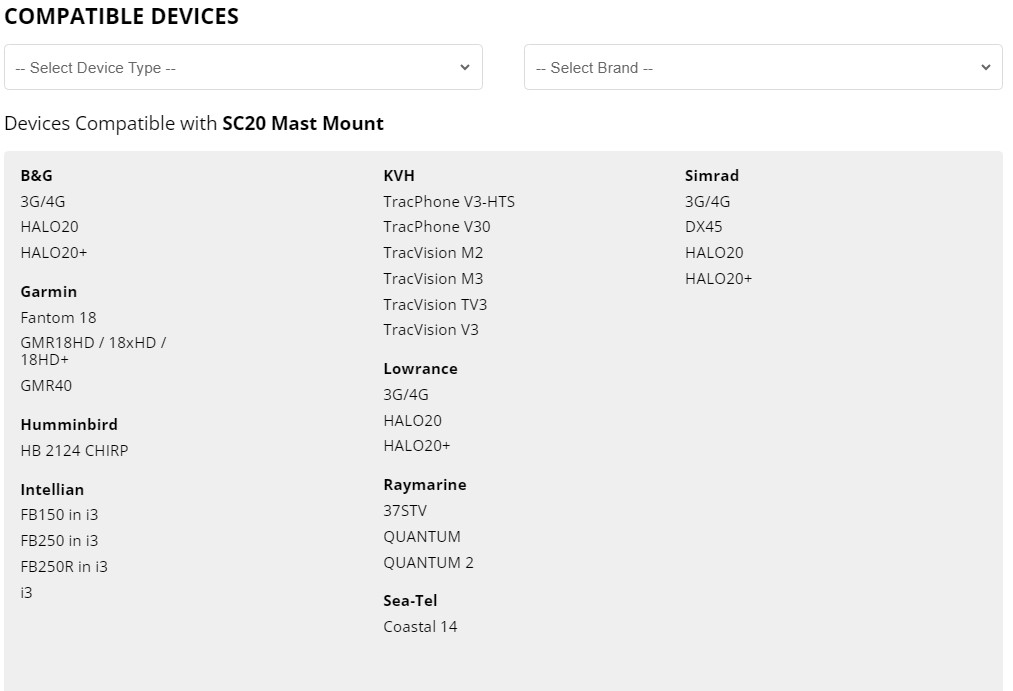Open the Sea-Tel Coastal 14 link
This screenshot has width=1013, height=691.
pyautogui.click(x=420, y=626)
